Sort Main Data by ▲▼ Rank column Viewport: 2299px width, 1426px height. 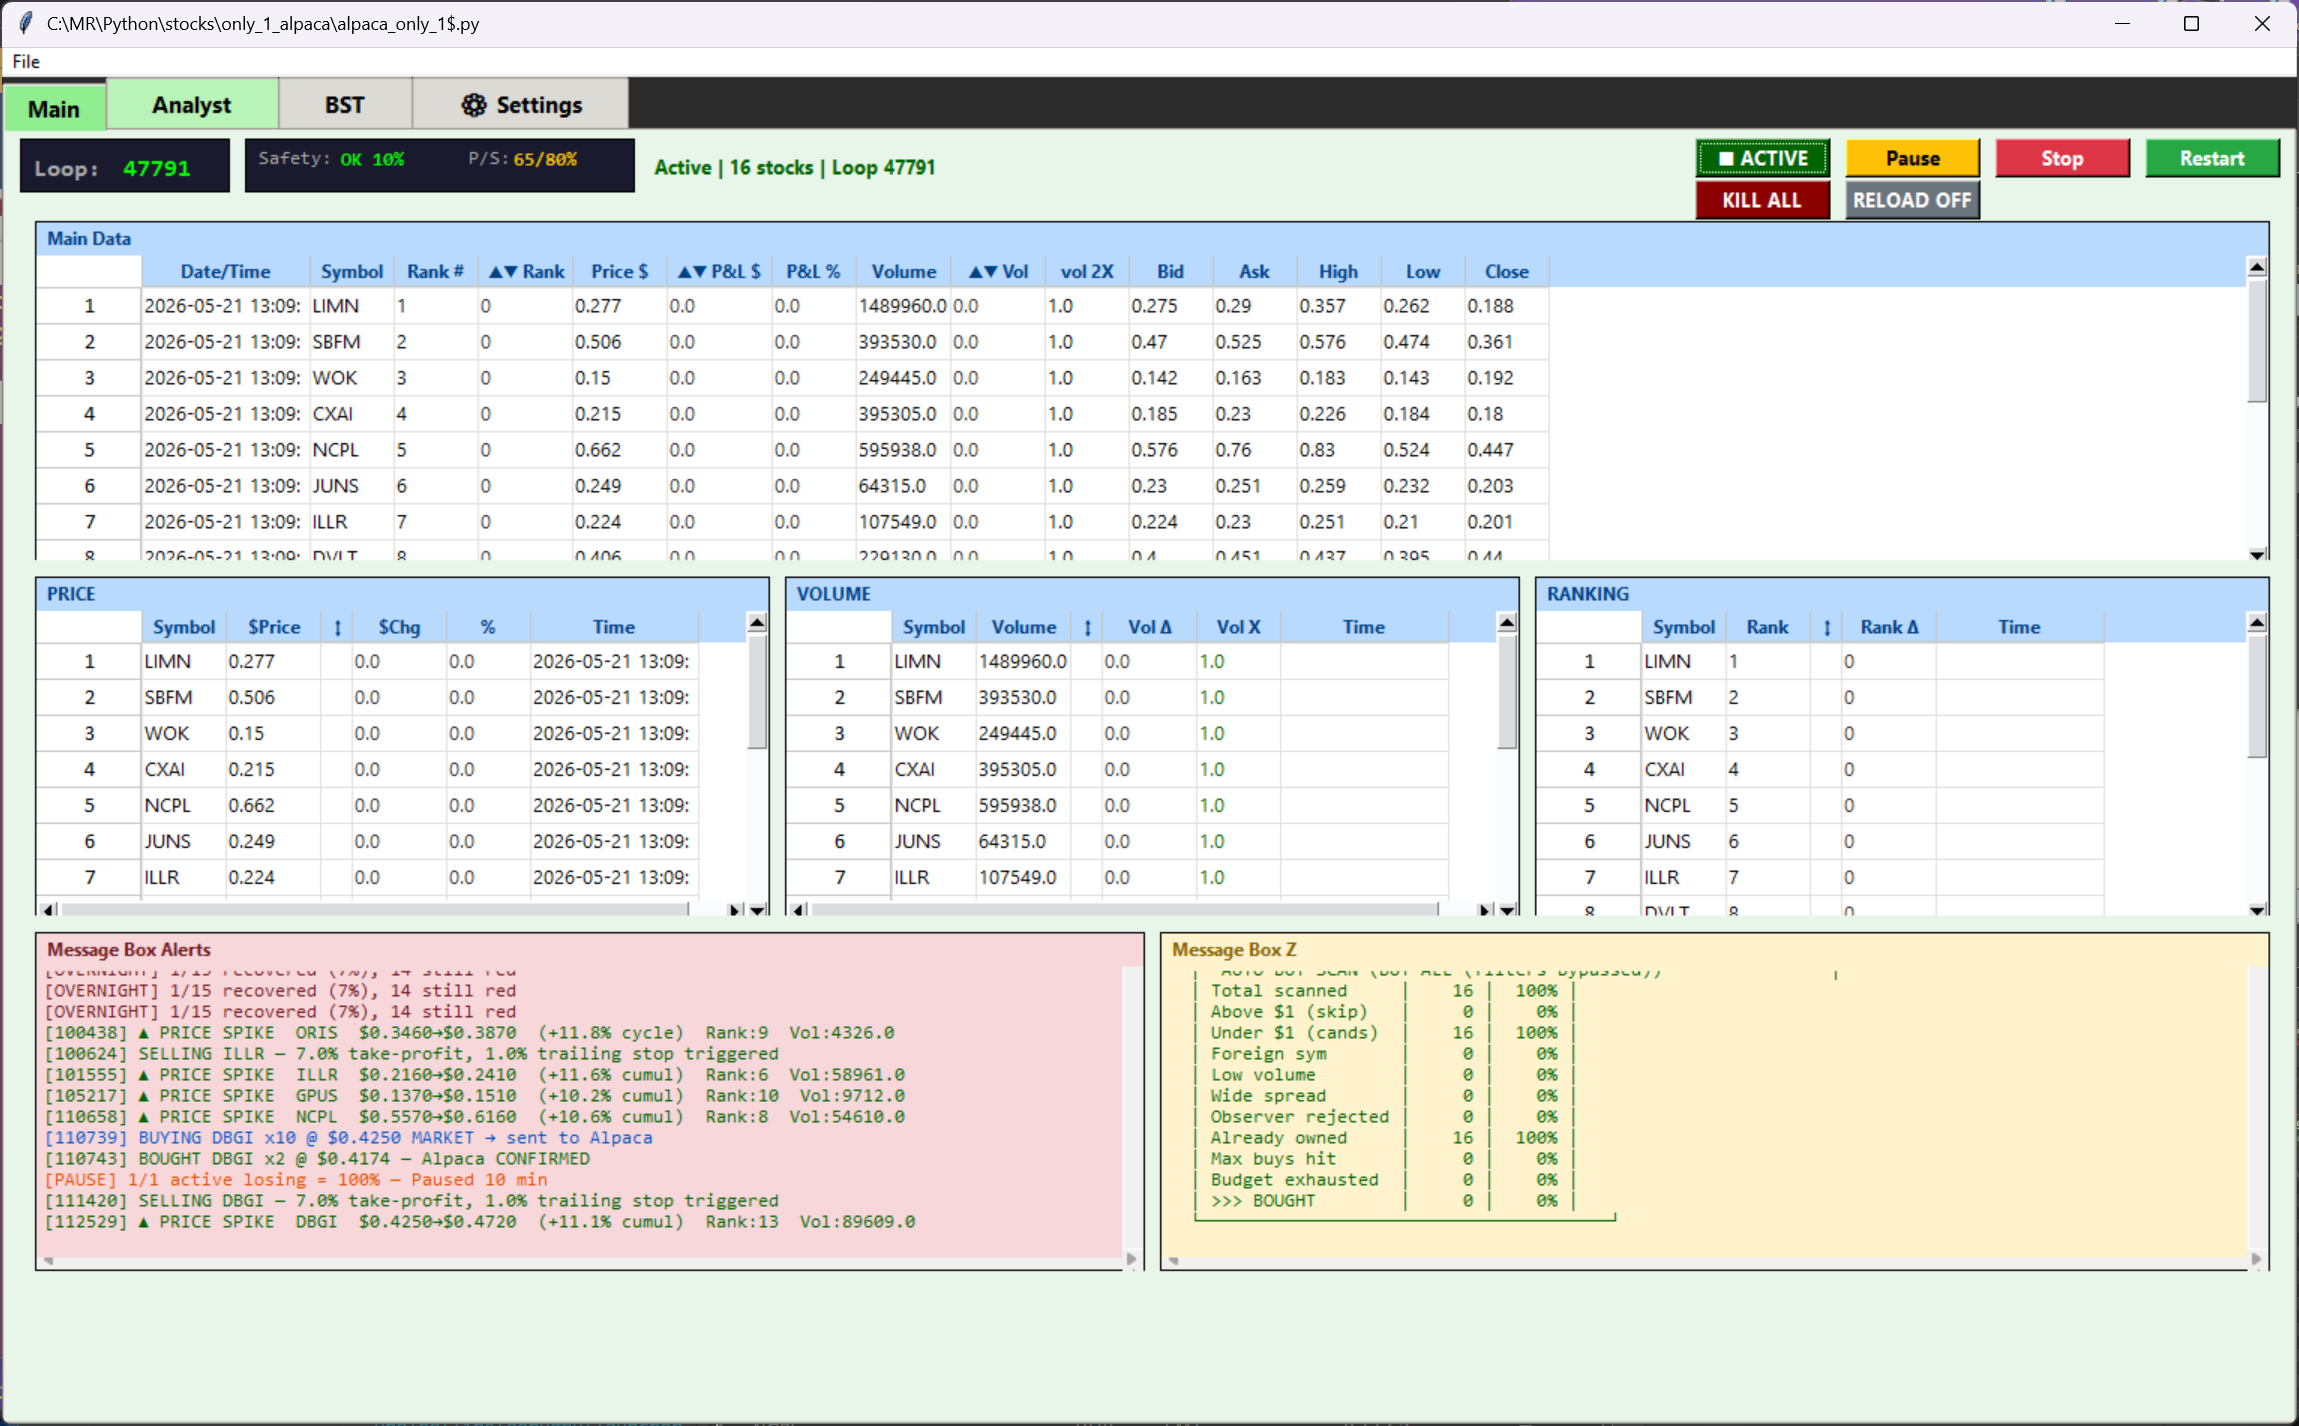[526, 271]
